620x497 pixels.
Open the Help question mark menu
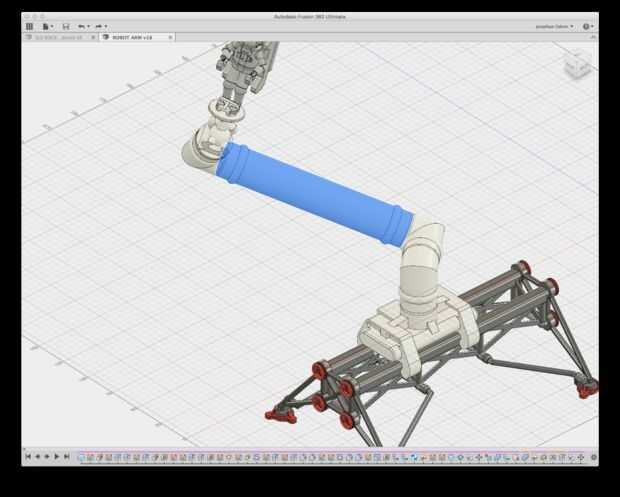point(587,26)
